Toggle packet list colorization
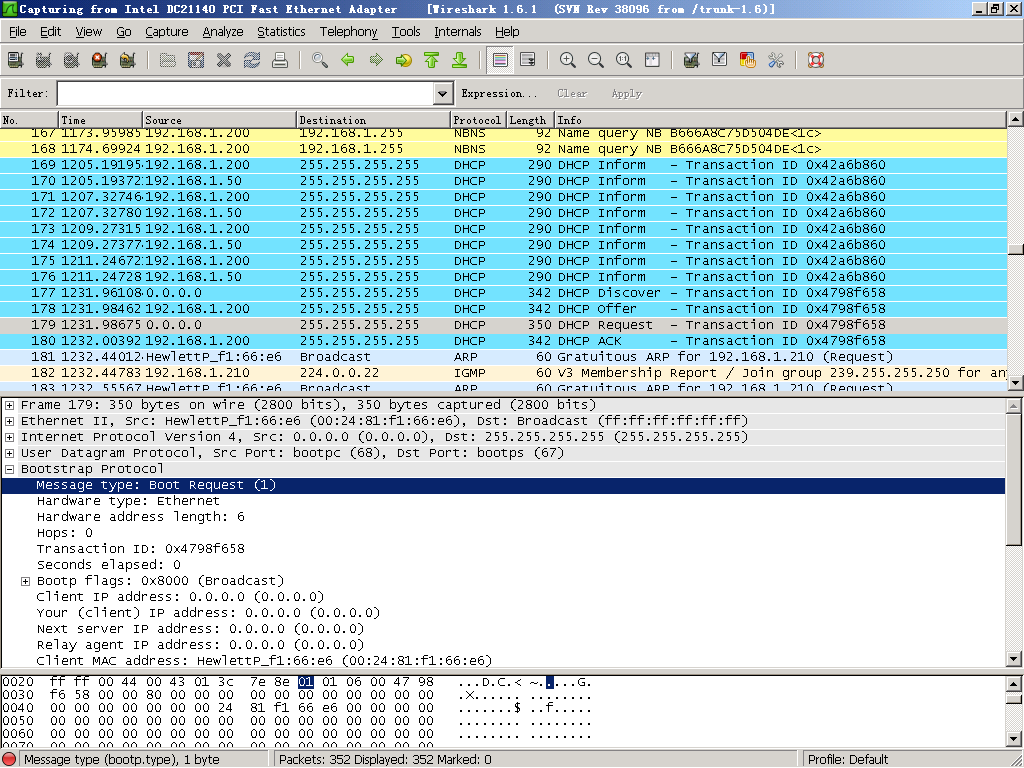Image resolution: width=1024 pixels, height=768 pixels. 500,60
